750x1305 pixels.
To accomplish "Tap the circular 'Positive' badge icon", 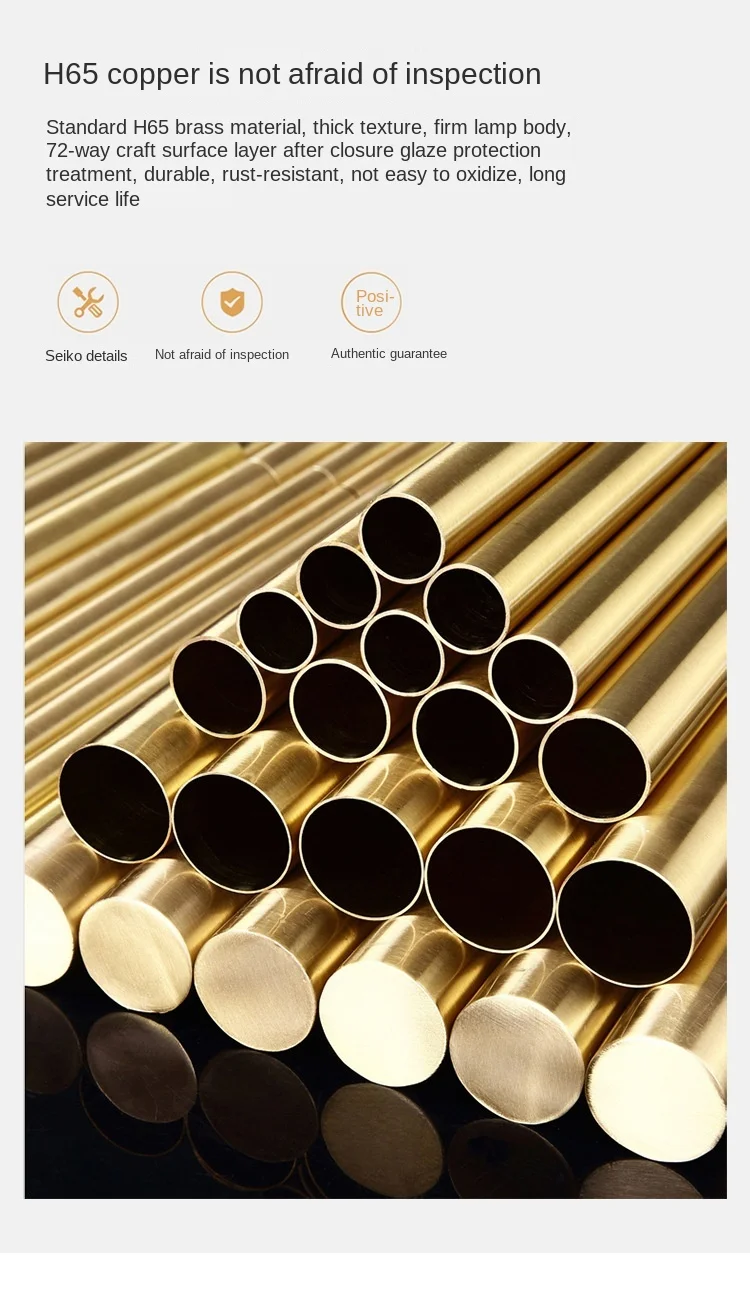I will coord(371,302).
